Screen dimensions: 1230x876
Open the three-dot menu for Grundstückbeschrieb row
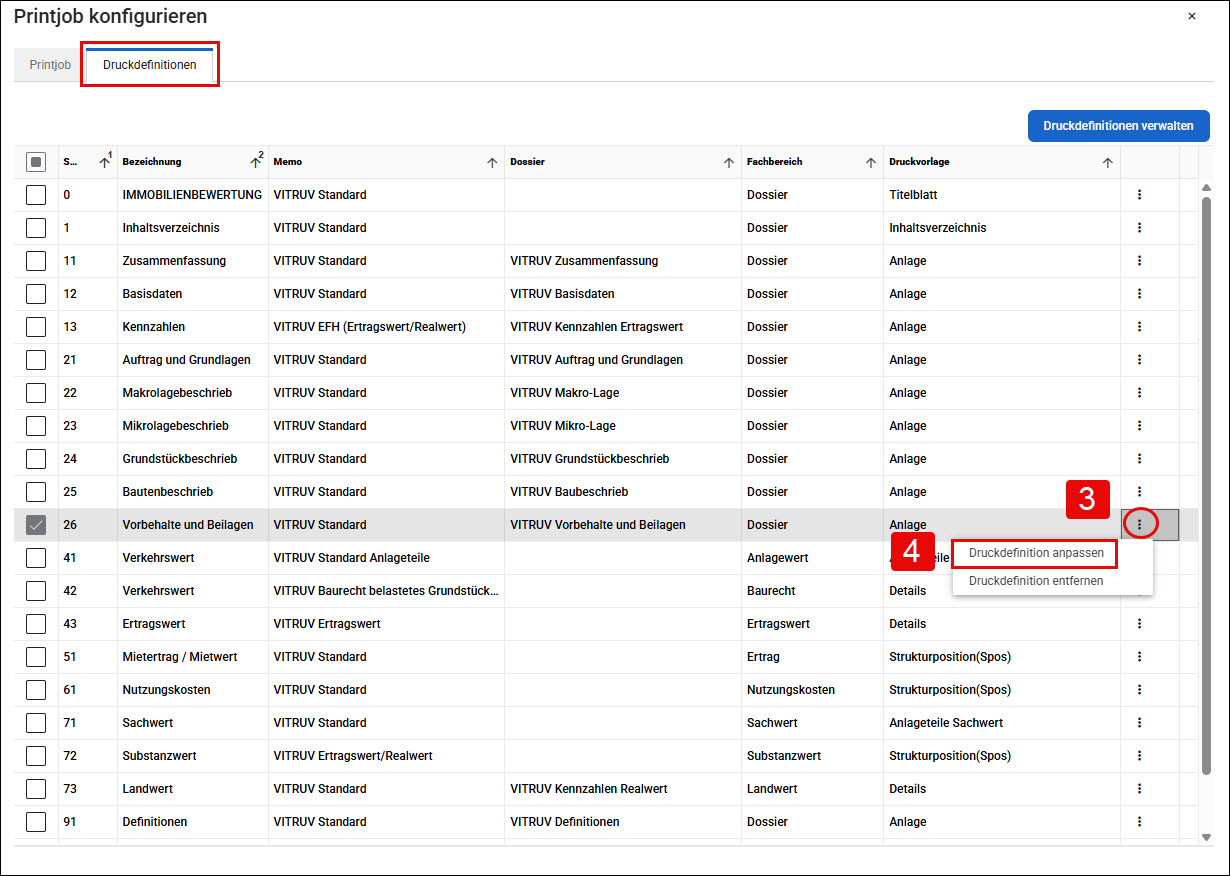tap(1139, 459)
